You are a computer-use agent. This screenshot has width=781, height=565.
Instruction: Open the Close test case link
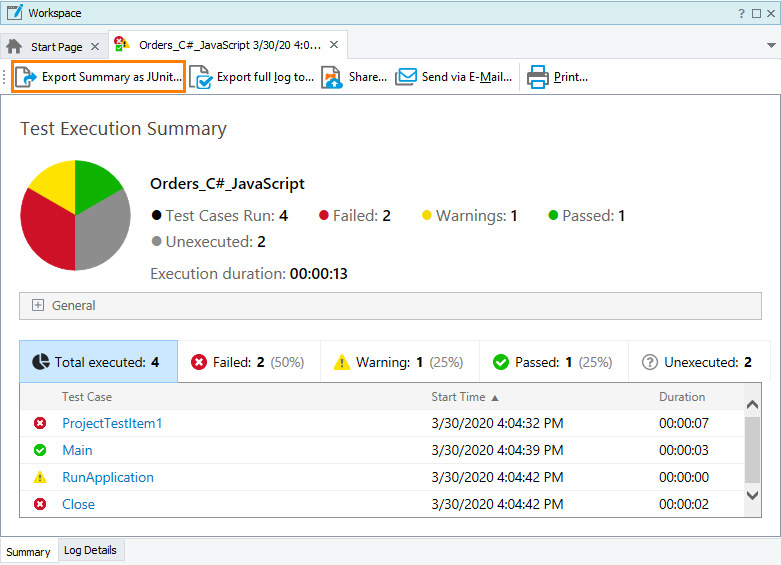click(x=79, y=504)
